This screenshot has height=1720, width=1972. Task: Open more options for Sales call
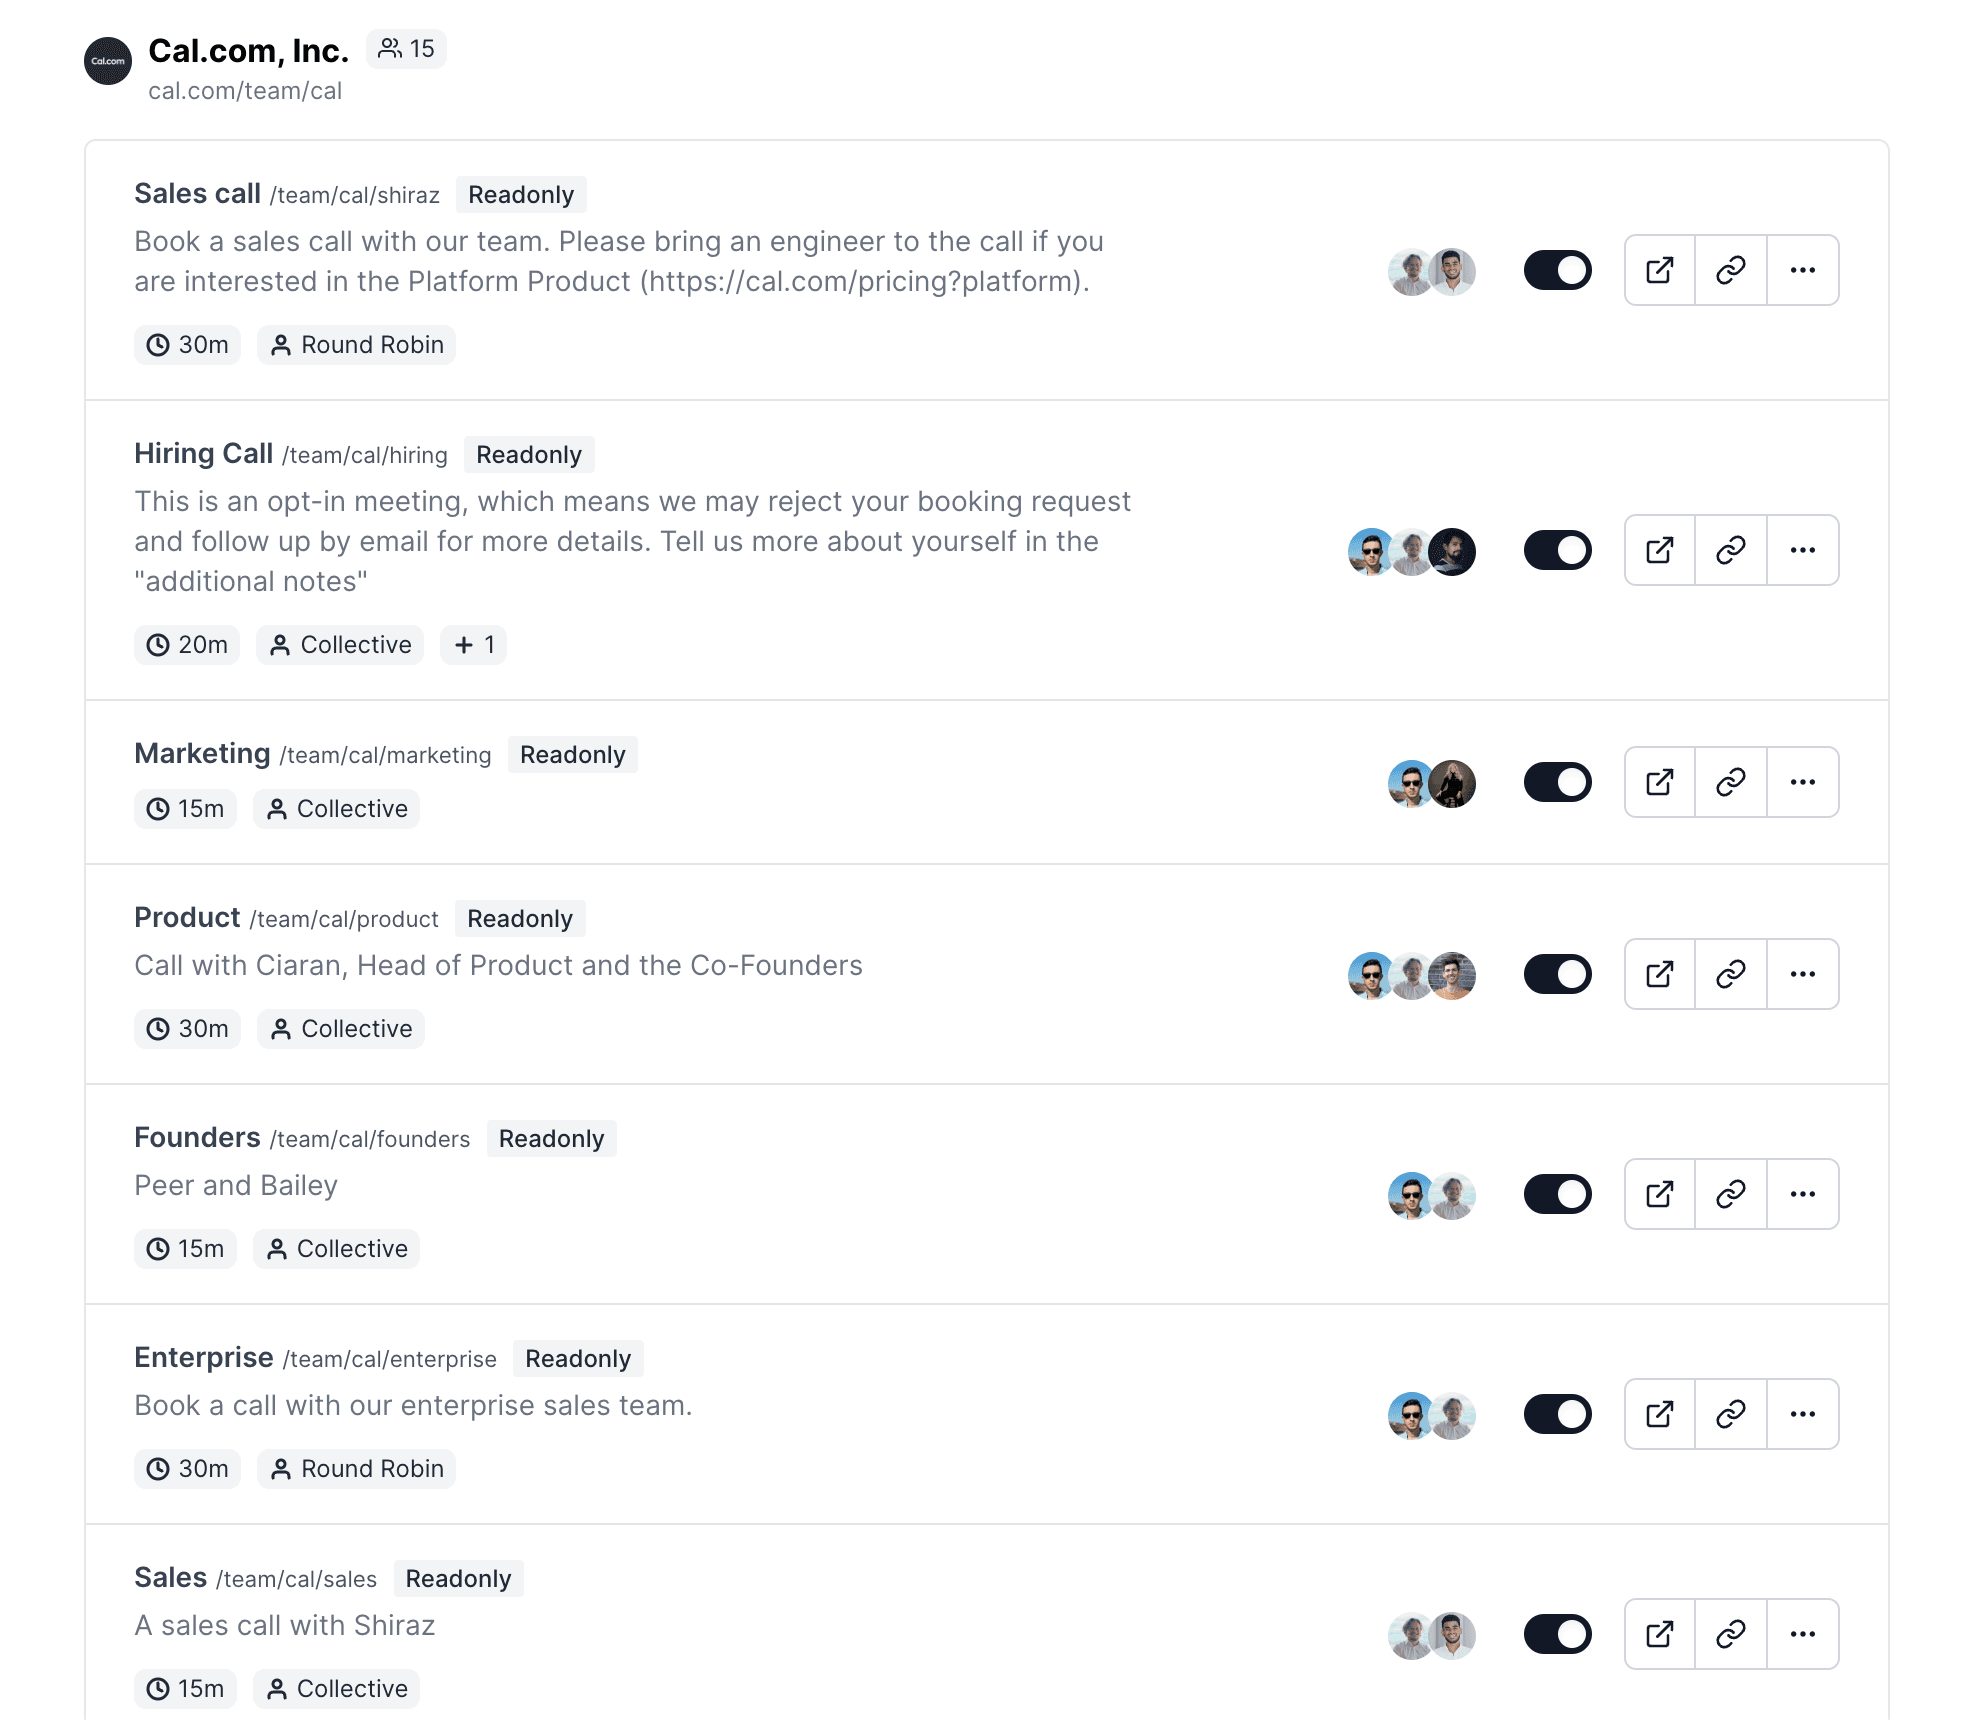coord(1803,270)
